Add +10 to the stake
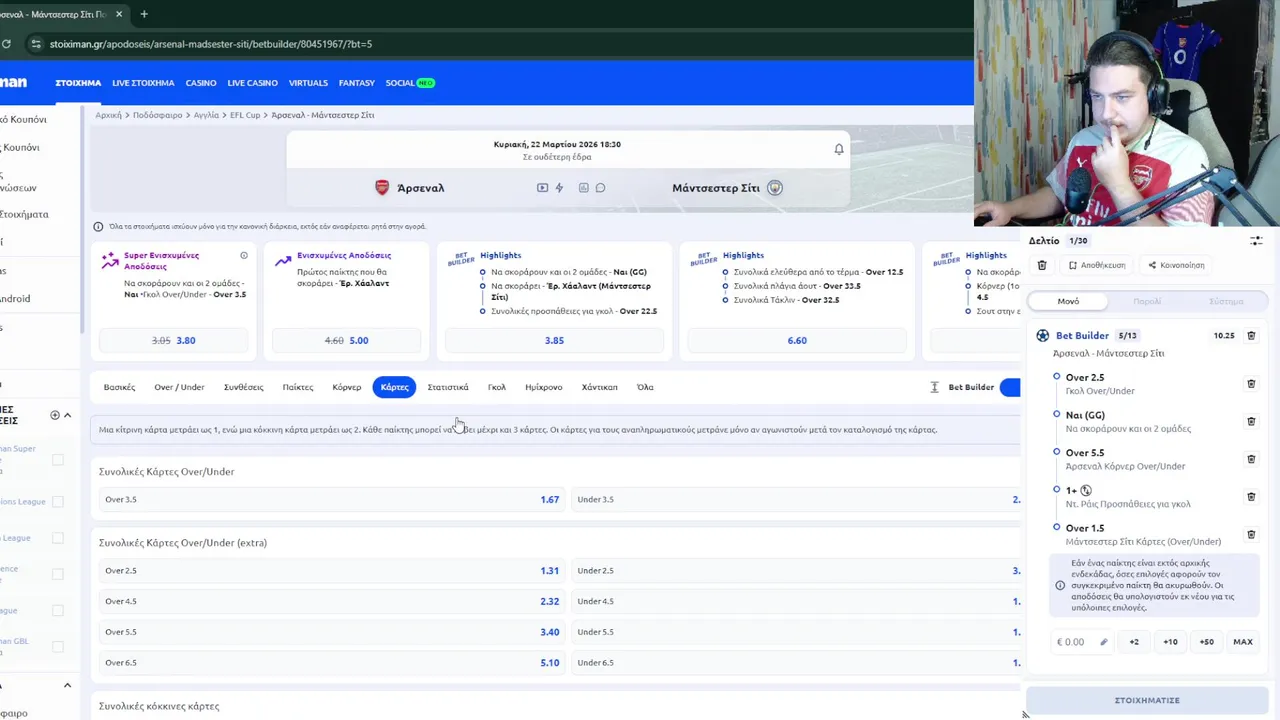 pos(1170,642)
